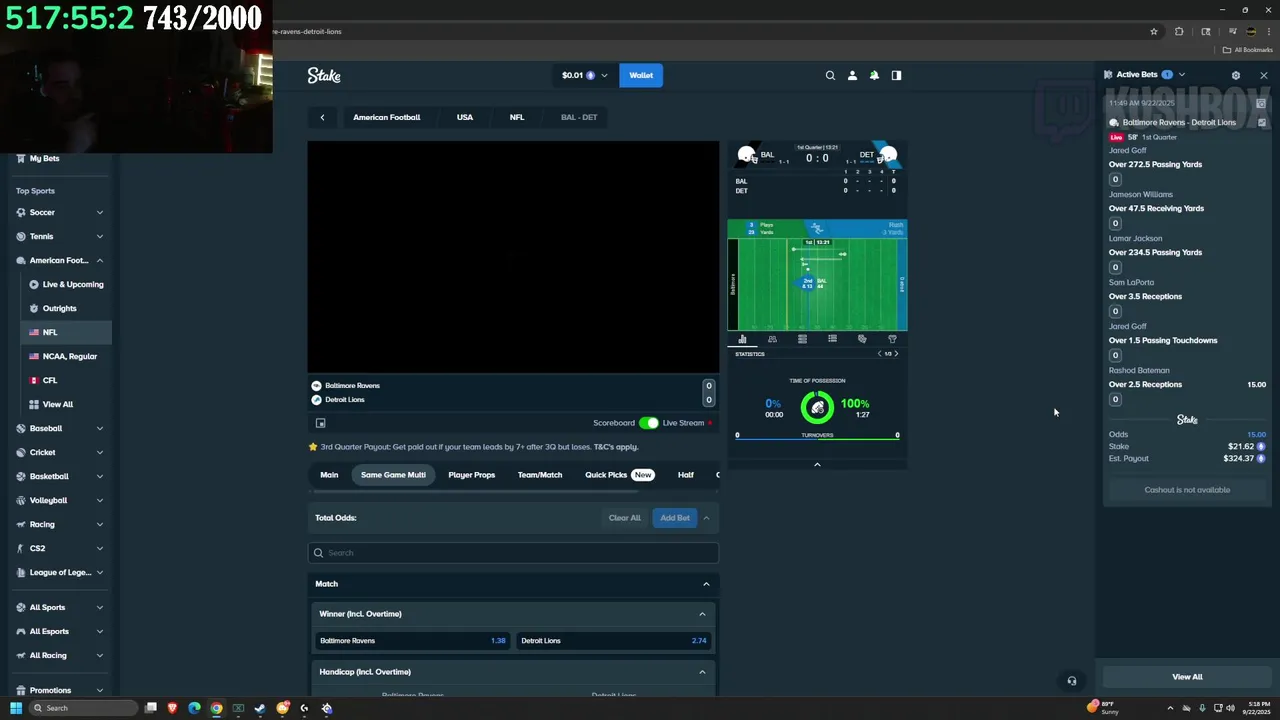The image size is (1280, 720).
Task: Toggle the bet slip sidebar icon in header
Action: [x=896, y=75]
